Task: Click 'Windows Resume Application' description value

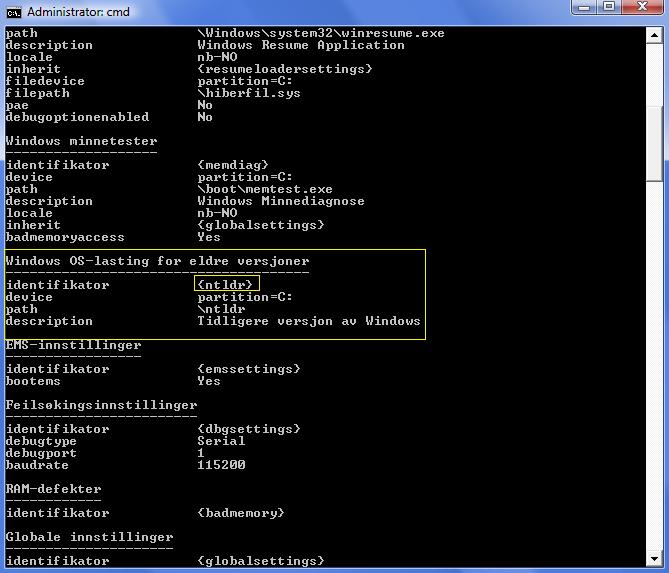Action: pyautogui.click(x=301, y=45)
